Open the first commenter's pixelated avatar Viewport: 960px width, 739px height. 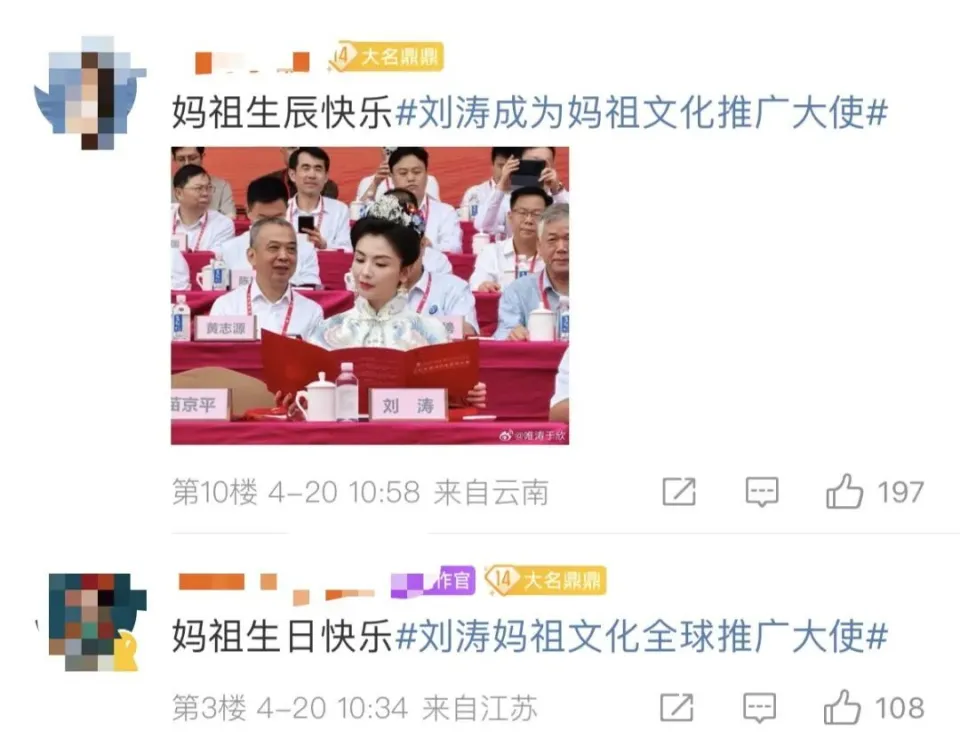tap(90, 92)
